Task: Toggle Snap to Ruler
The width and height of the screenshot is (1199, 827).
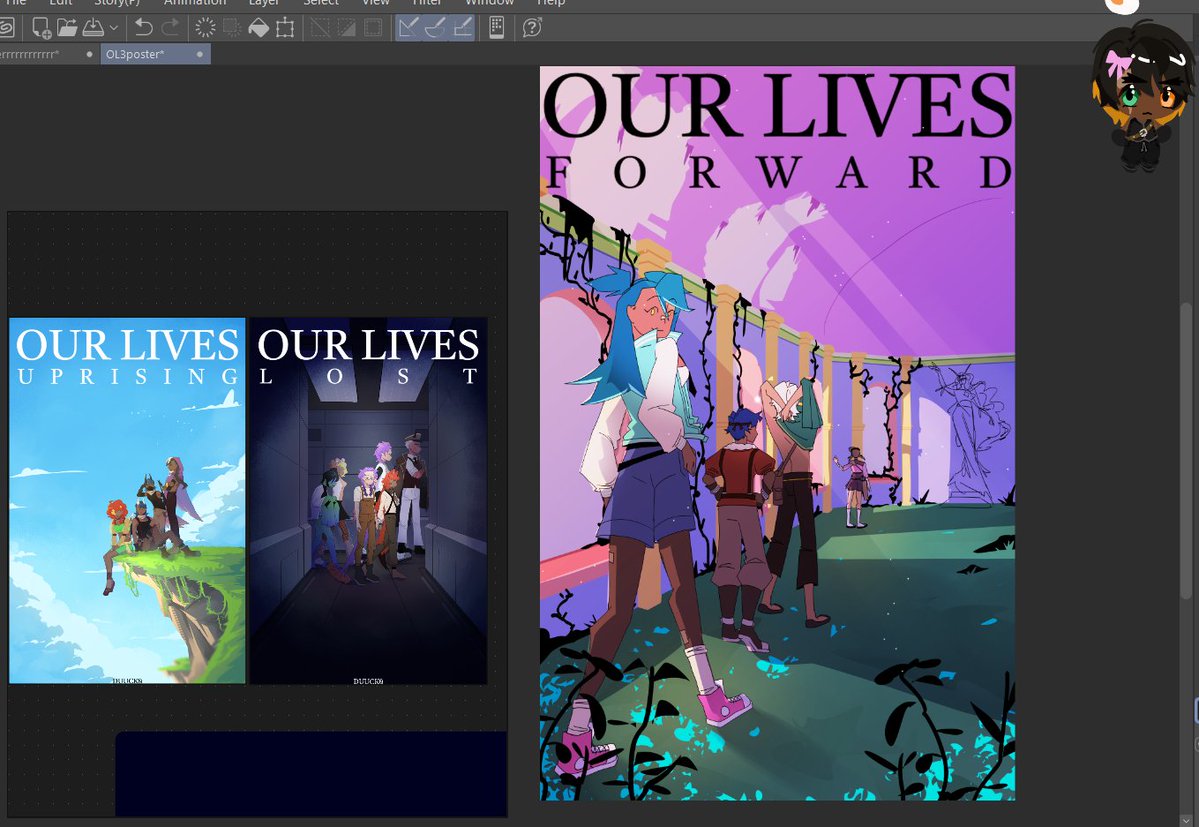Action: click(x=408, y=28)
